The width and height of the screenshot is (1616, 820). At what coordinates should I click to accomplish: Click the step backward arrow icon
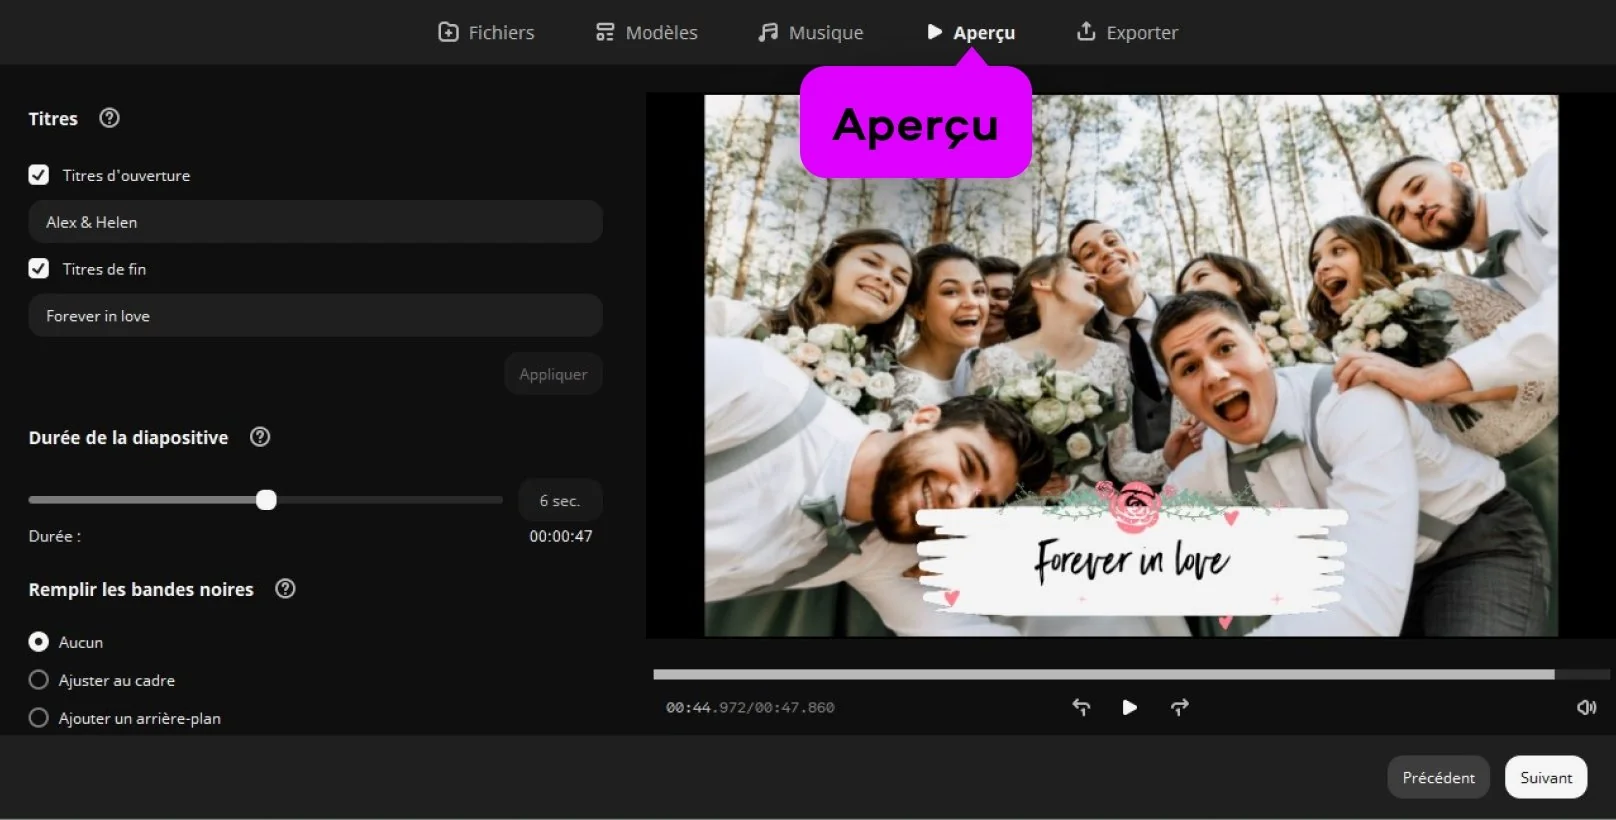(x=1081, y=707)
